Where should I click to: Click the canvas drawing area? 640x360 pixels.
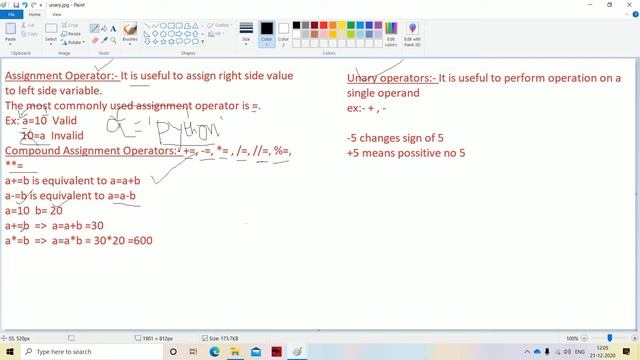click(x=318, y=194)
